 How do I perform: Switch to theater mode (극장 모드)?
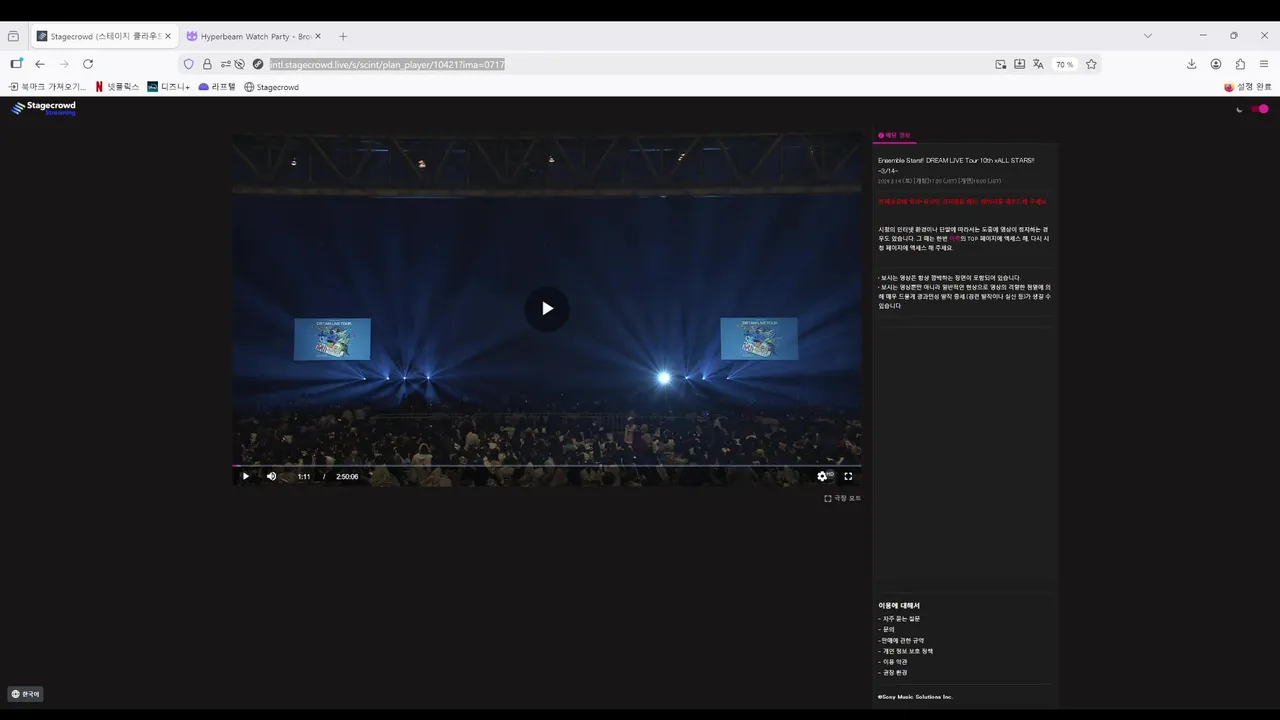[x=842, y=498]
